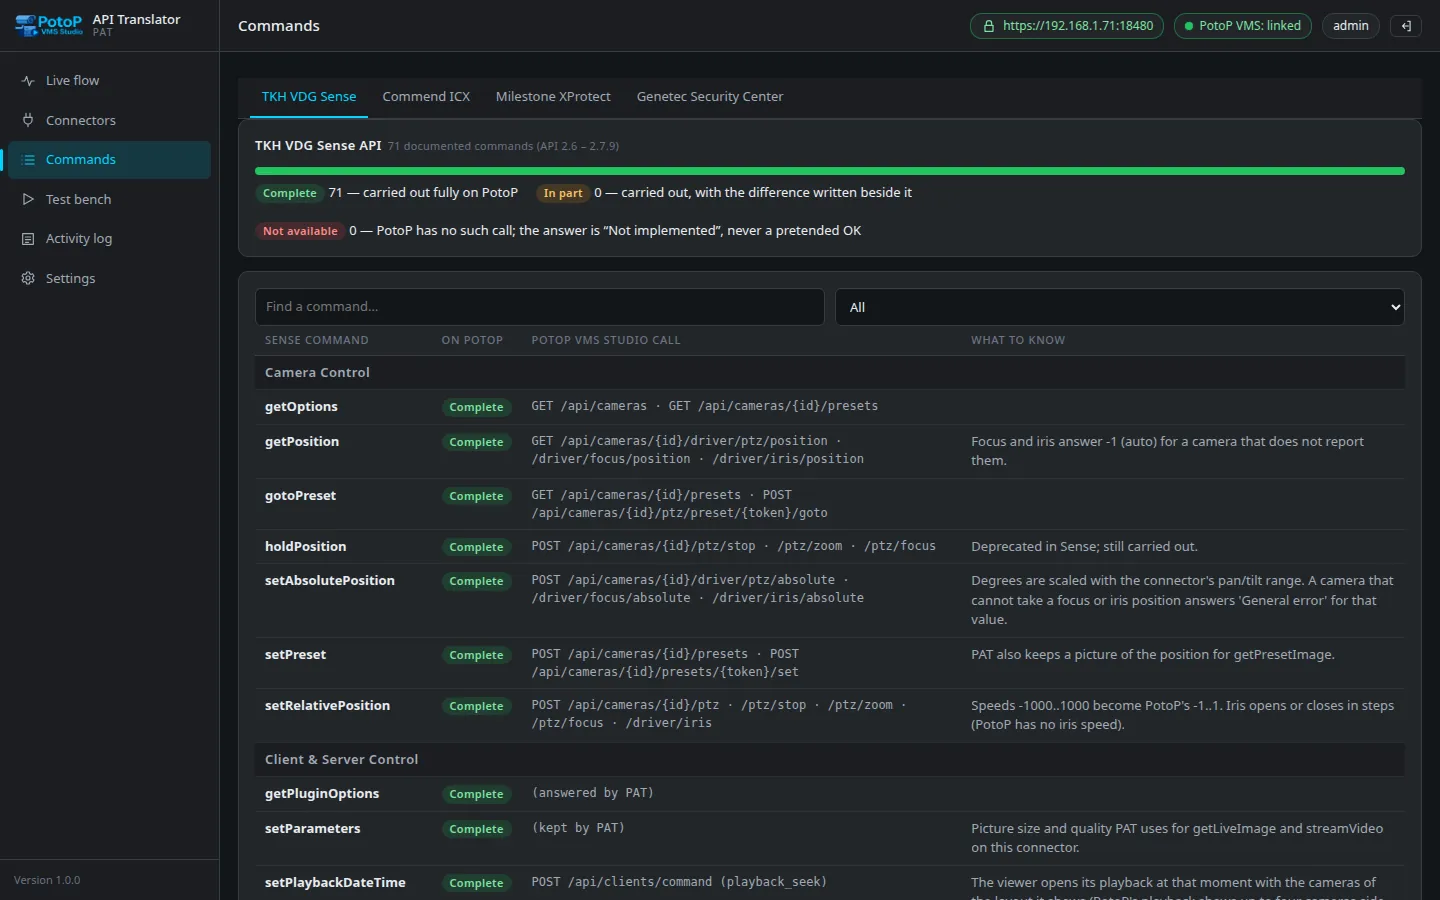Click the green dot in PotoP VMS status
Screen dimensions: 1440x900
[1189, 26]
